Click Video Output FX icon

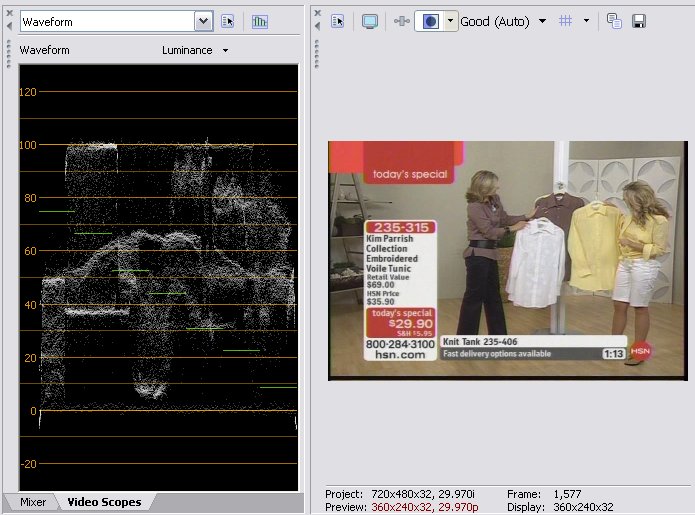(402, 21)
